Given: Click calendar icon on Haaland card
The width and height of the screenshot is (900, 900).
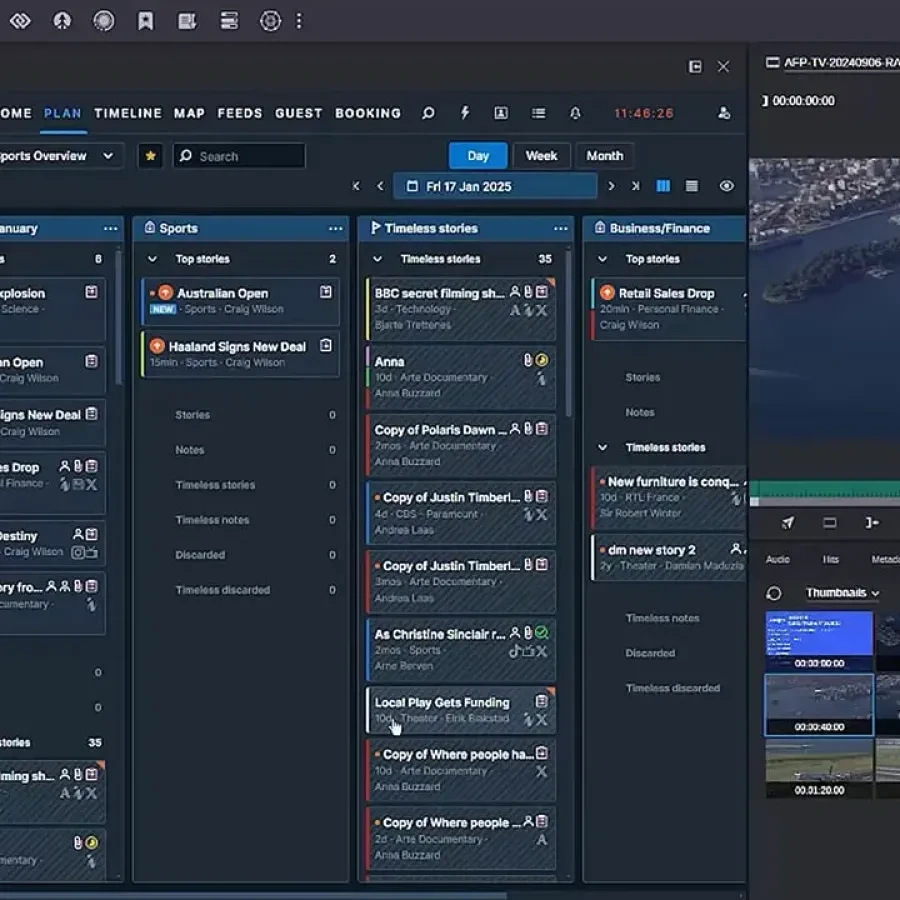Looking at the screenshot, I should click(x=325, y=345).
